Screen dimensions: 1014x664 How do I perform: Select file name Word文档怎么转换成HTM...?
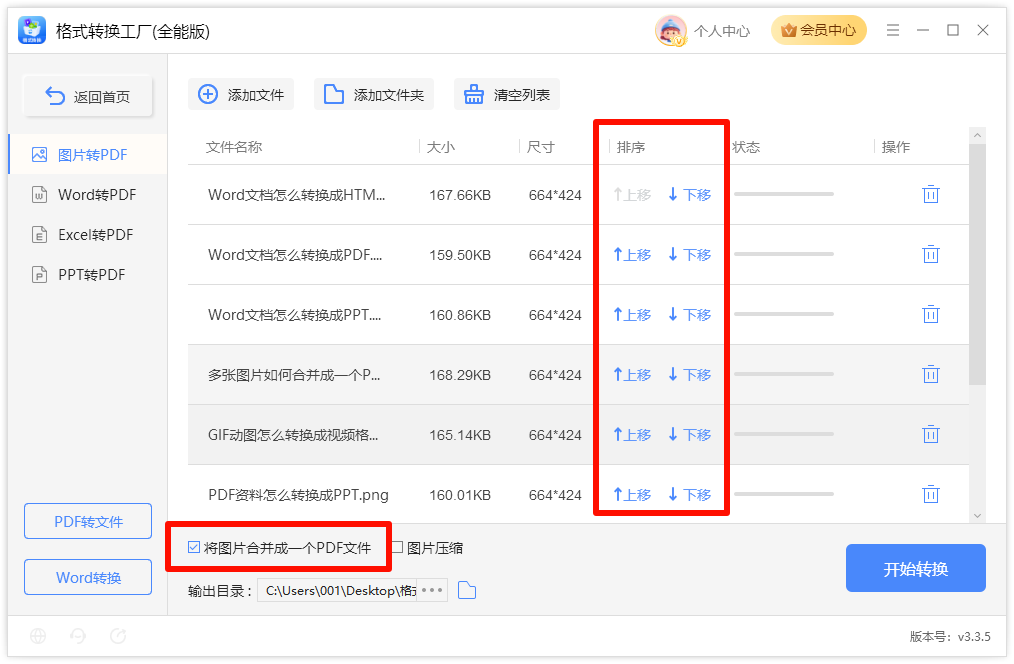click(x=296, y=195)
